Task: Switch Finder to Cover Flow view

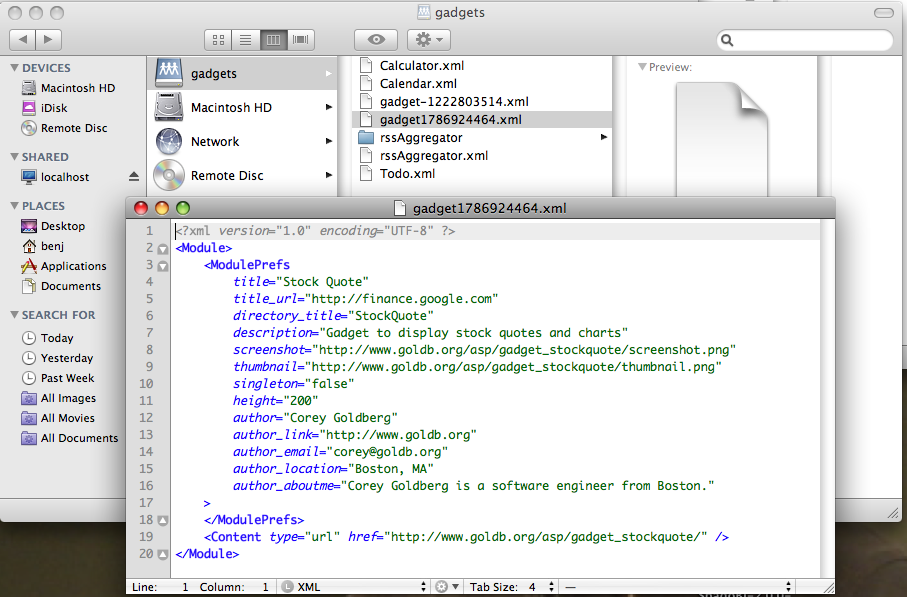Action: click(301, 40)
